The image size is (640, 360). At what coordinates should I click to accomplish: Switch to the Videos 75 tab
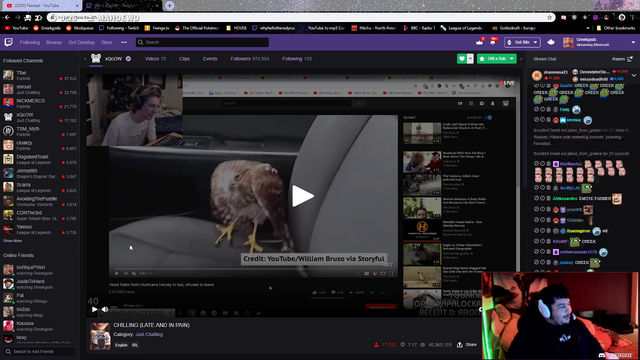click(155, 59)
